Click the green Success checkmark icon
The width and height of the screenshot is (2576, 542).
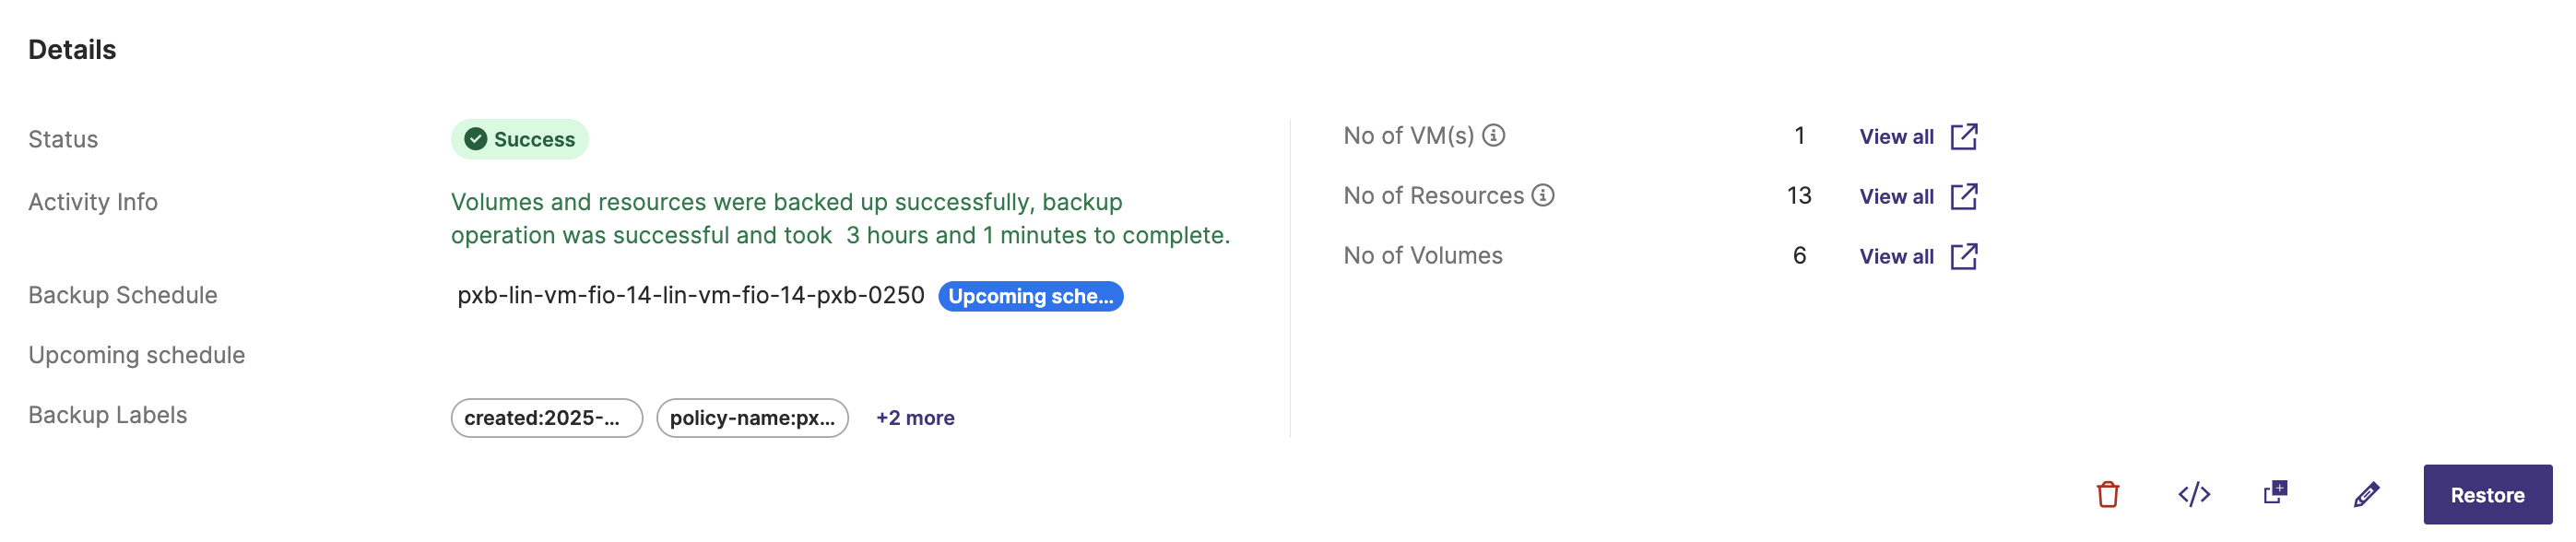tap(476, 139)
